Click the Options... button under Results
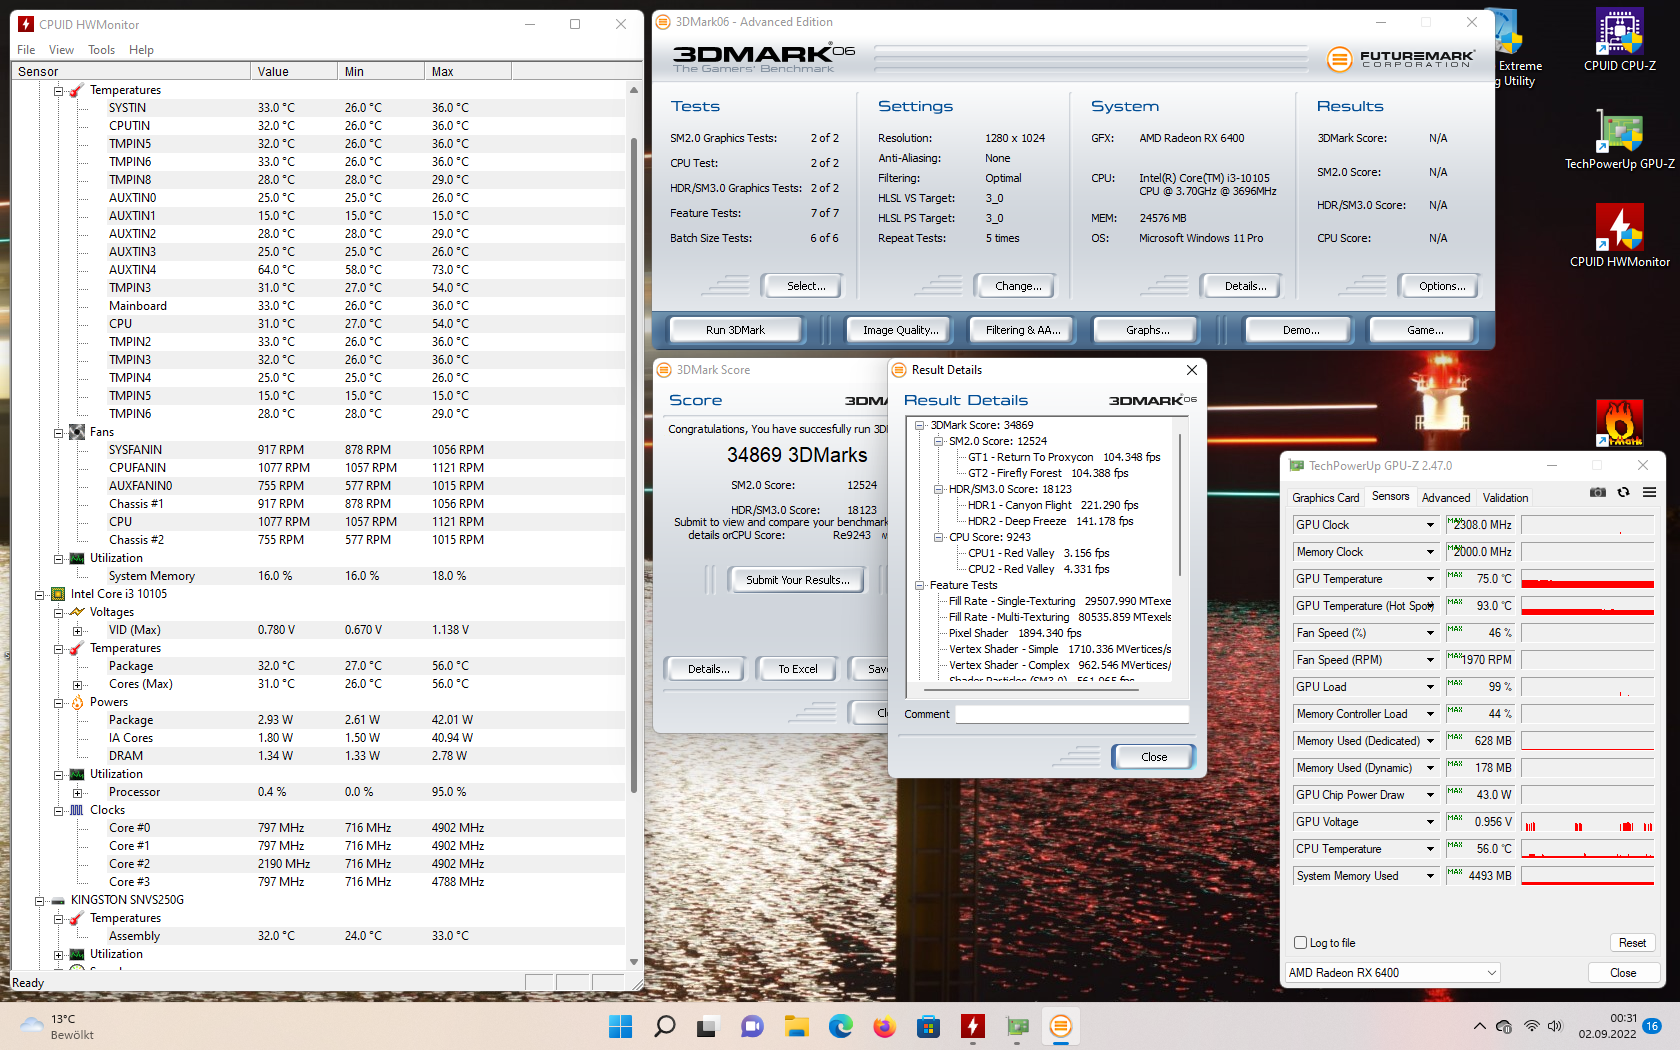The height and width of the screenshot is (1050, 1680). point(1442,286)
